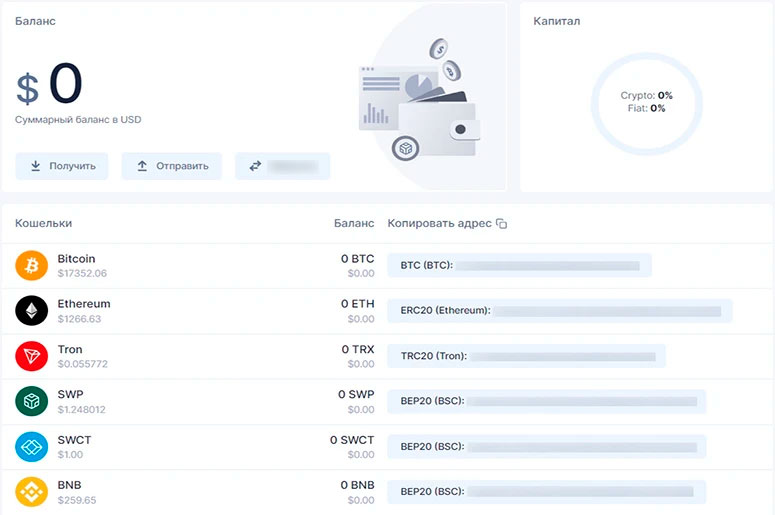Copy the BTC (BTC) wallet address

pos(519,266)
